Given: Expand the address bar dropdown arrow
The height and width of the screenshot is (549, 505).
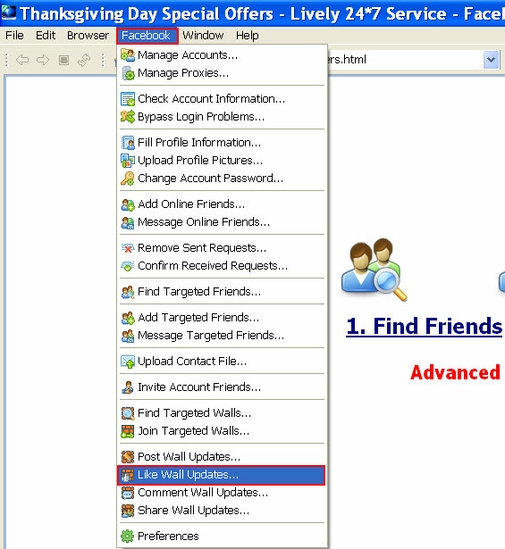Looking at the screenshot, I should [x=491, y=60].
